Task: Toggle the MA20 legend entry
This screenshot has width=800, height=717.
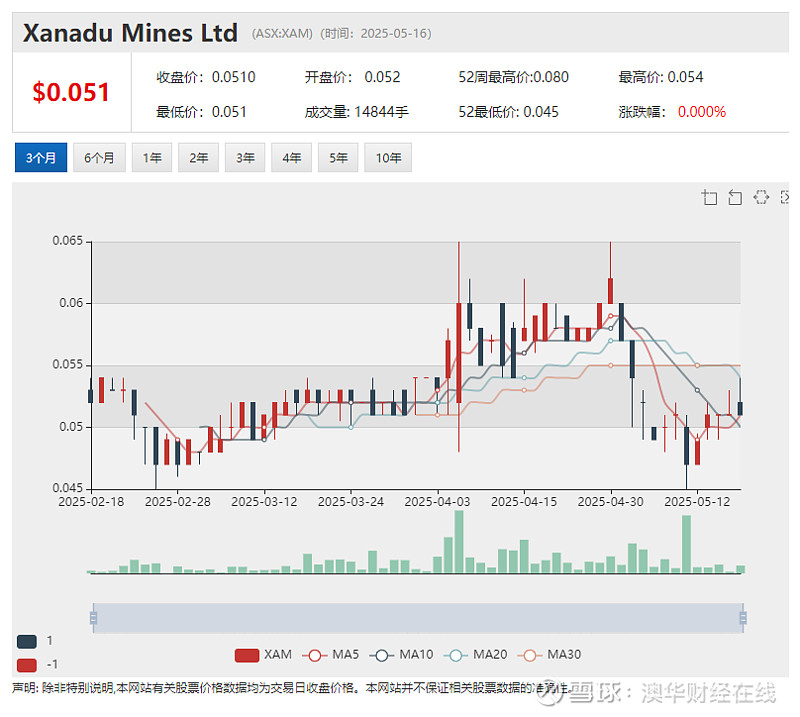Action: [x=476, y=655]
